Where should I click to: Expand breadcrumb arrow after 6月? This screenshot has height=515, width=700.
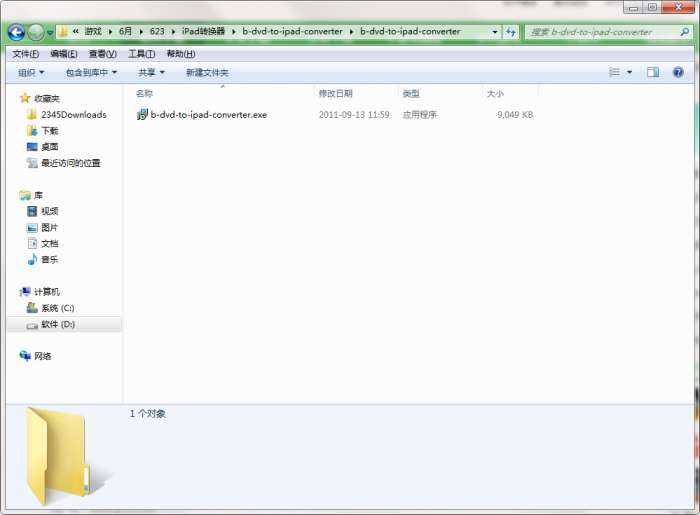click(141, 32)
